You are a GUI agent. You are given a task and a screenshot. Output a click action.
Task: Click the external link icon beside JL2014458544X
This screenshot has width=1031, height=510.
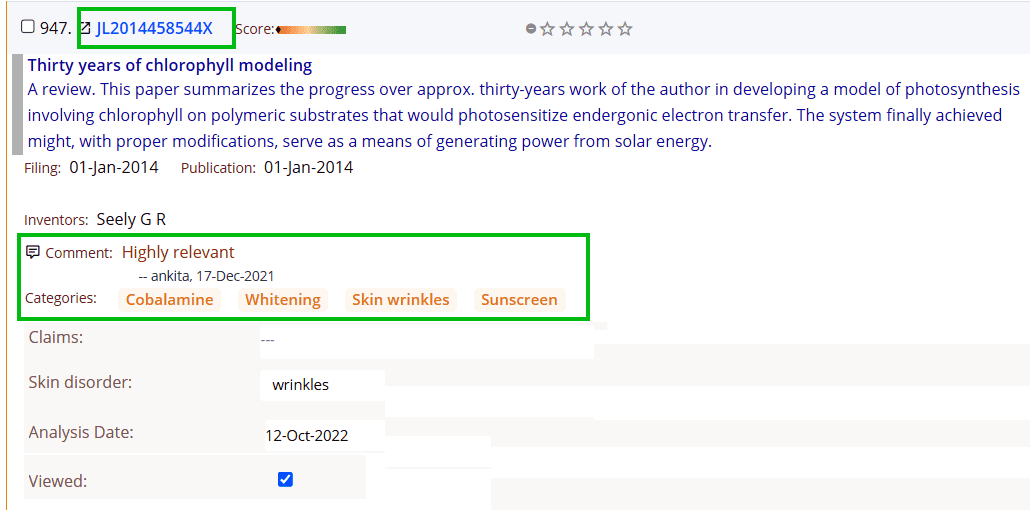pos(85,28)
